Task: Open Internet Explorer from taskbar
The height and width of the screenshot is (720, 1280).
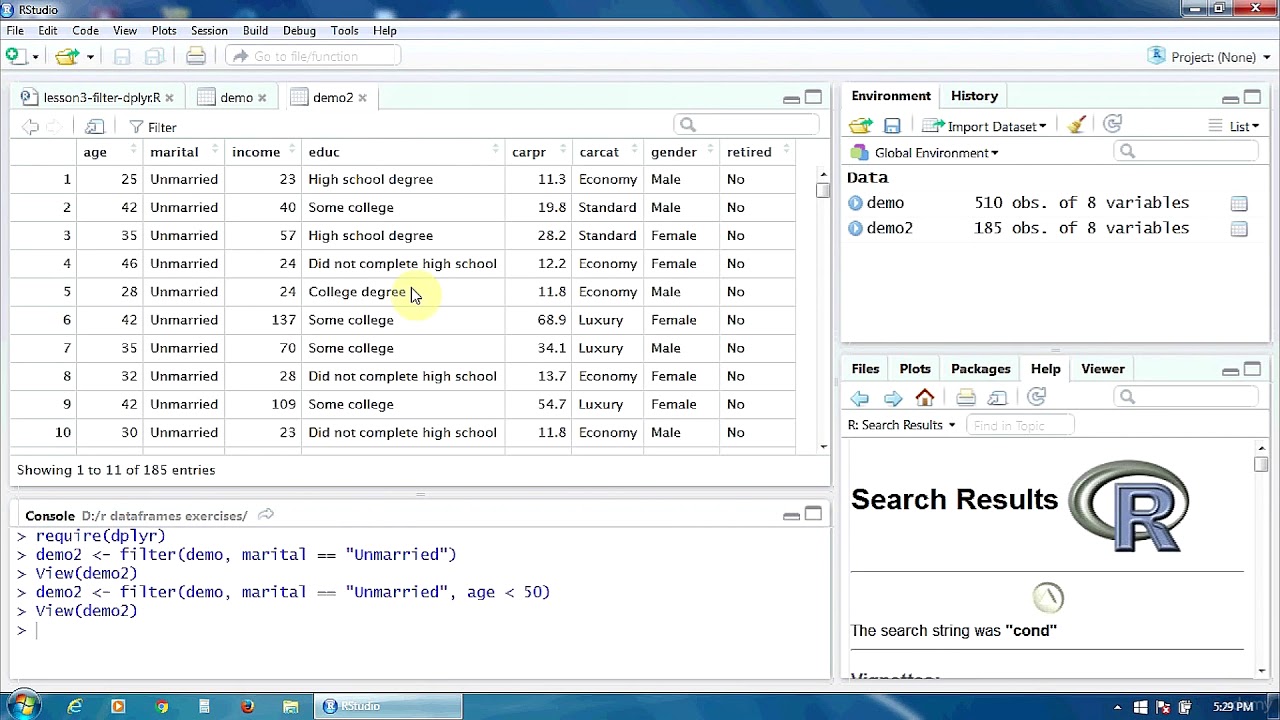Action: tap(75, 706)
